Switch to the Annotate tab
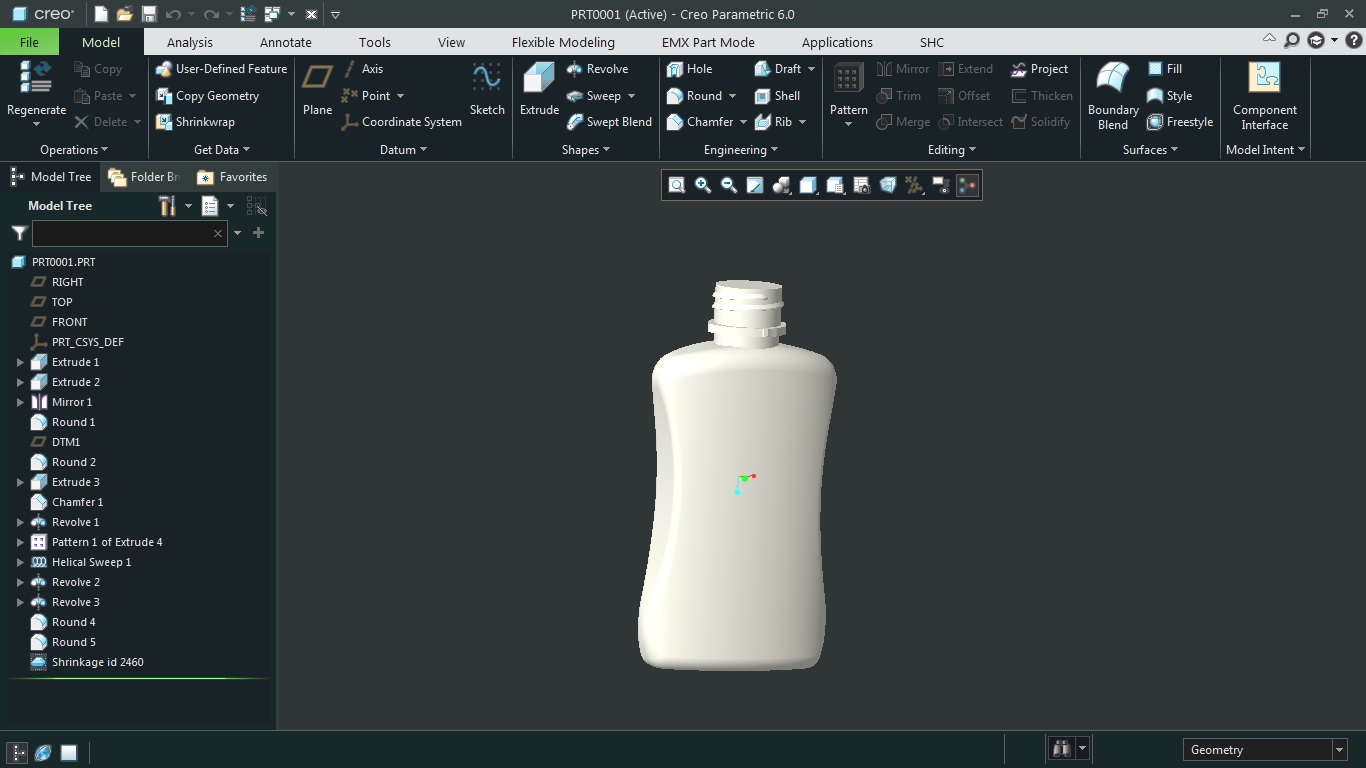This screenshot has width=1366, height=768. [286, 42]
